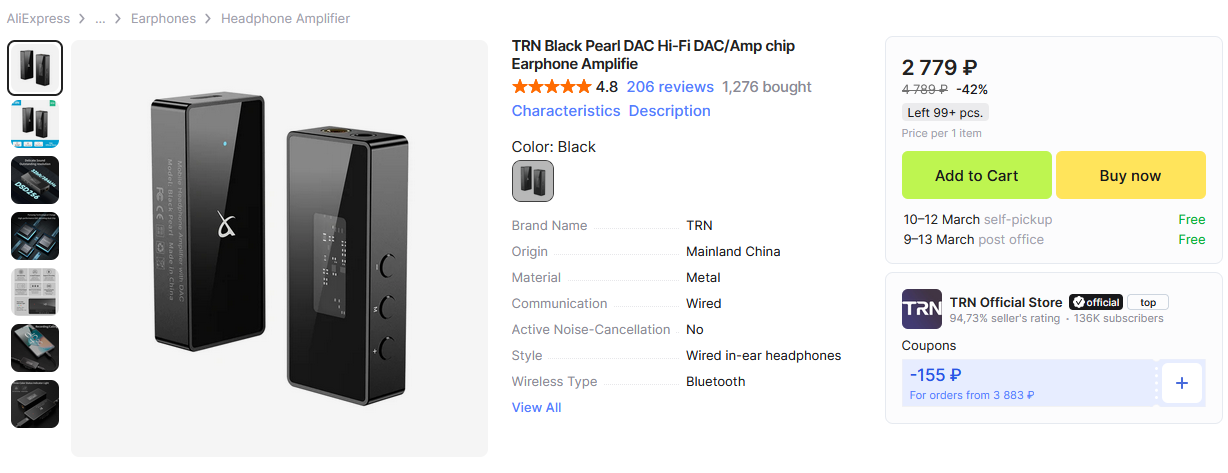This screenshot has height=473, width=1228.
Task: Click the official verified badge
Action: coord(1095,302)
